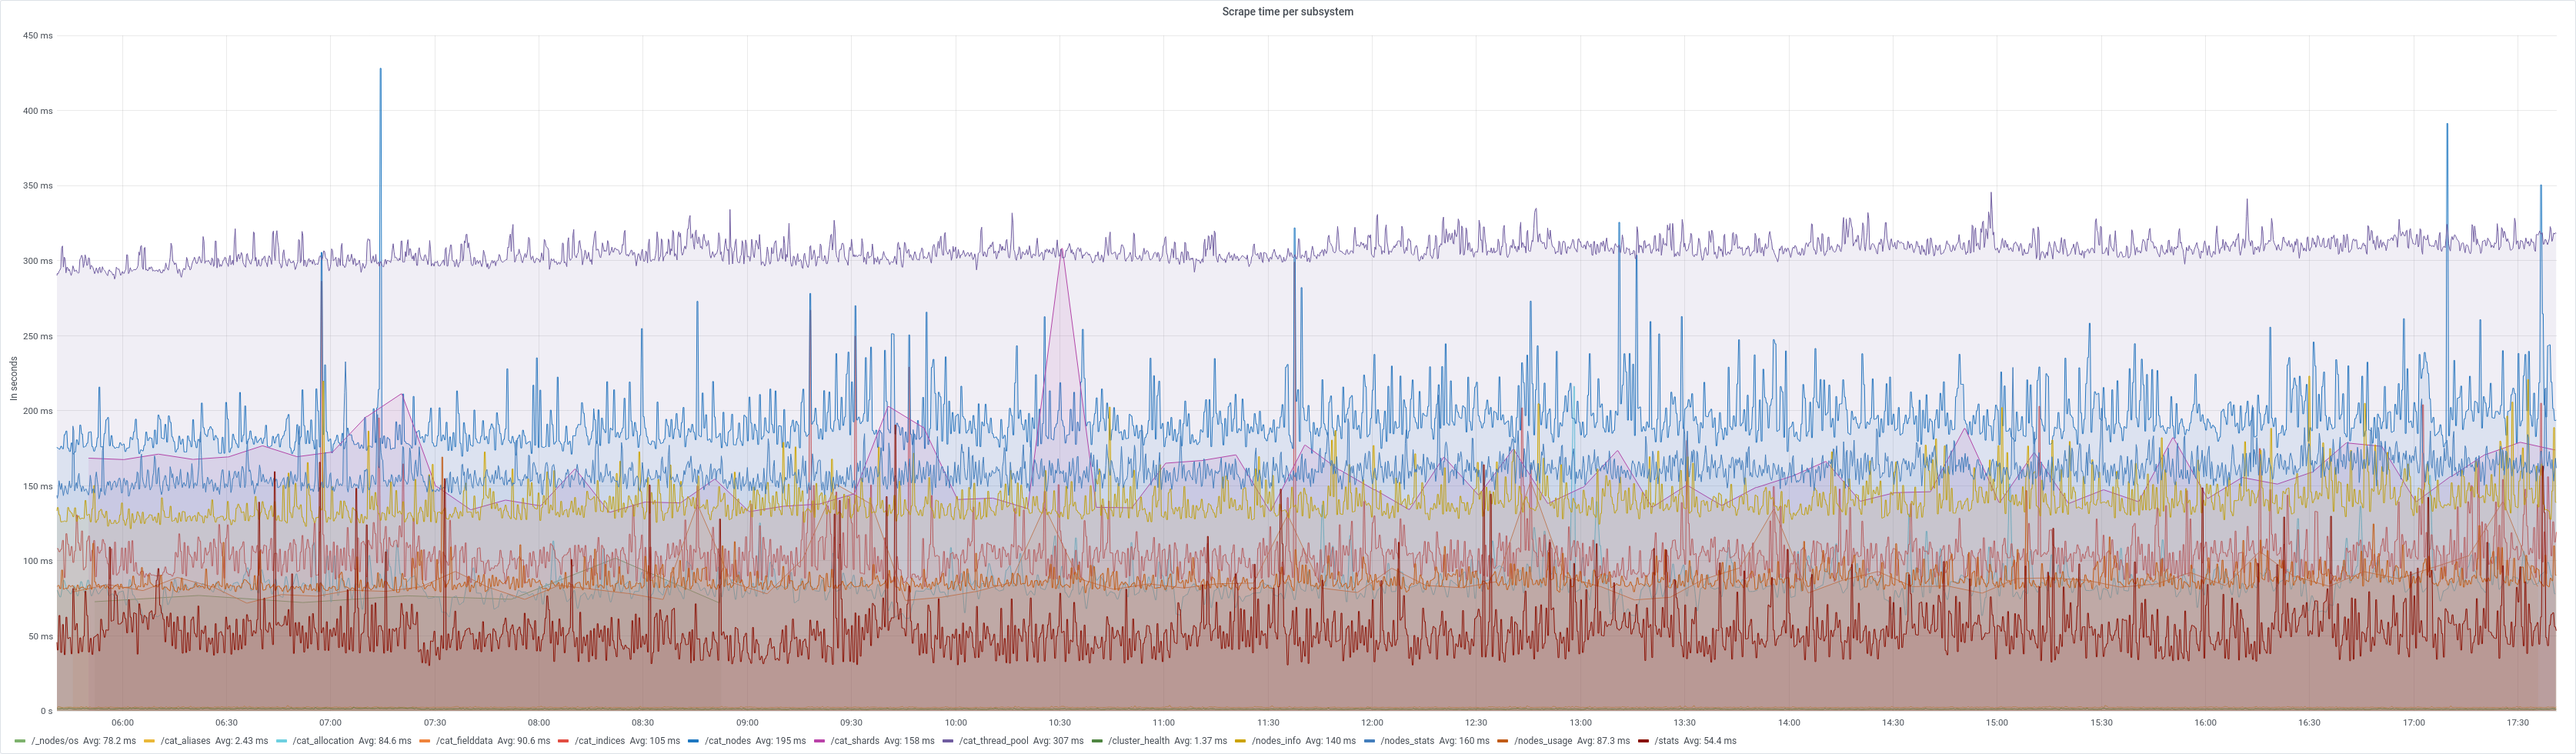Click the 10:30 time axis label

pyautogui.click(x=1059, y=722)
